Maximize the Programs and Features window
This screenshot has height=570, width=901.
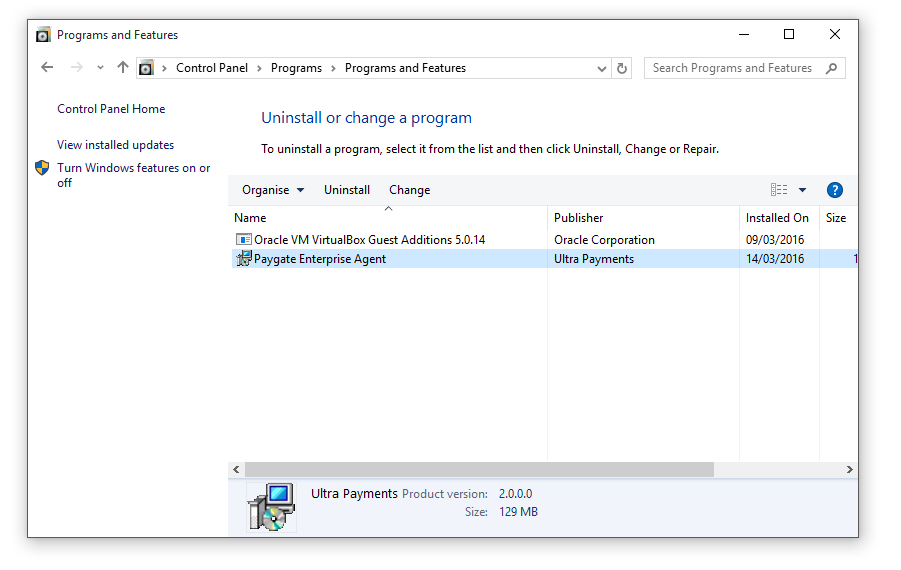789,34
